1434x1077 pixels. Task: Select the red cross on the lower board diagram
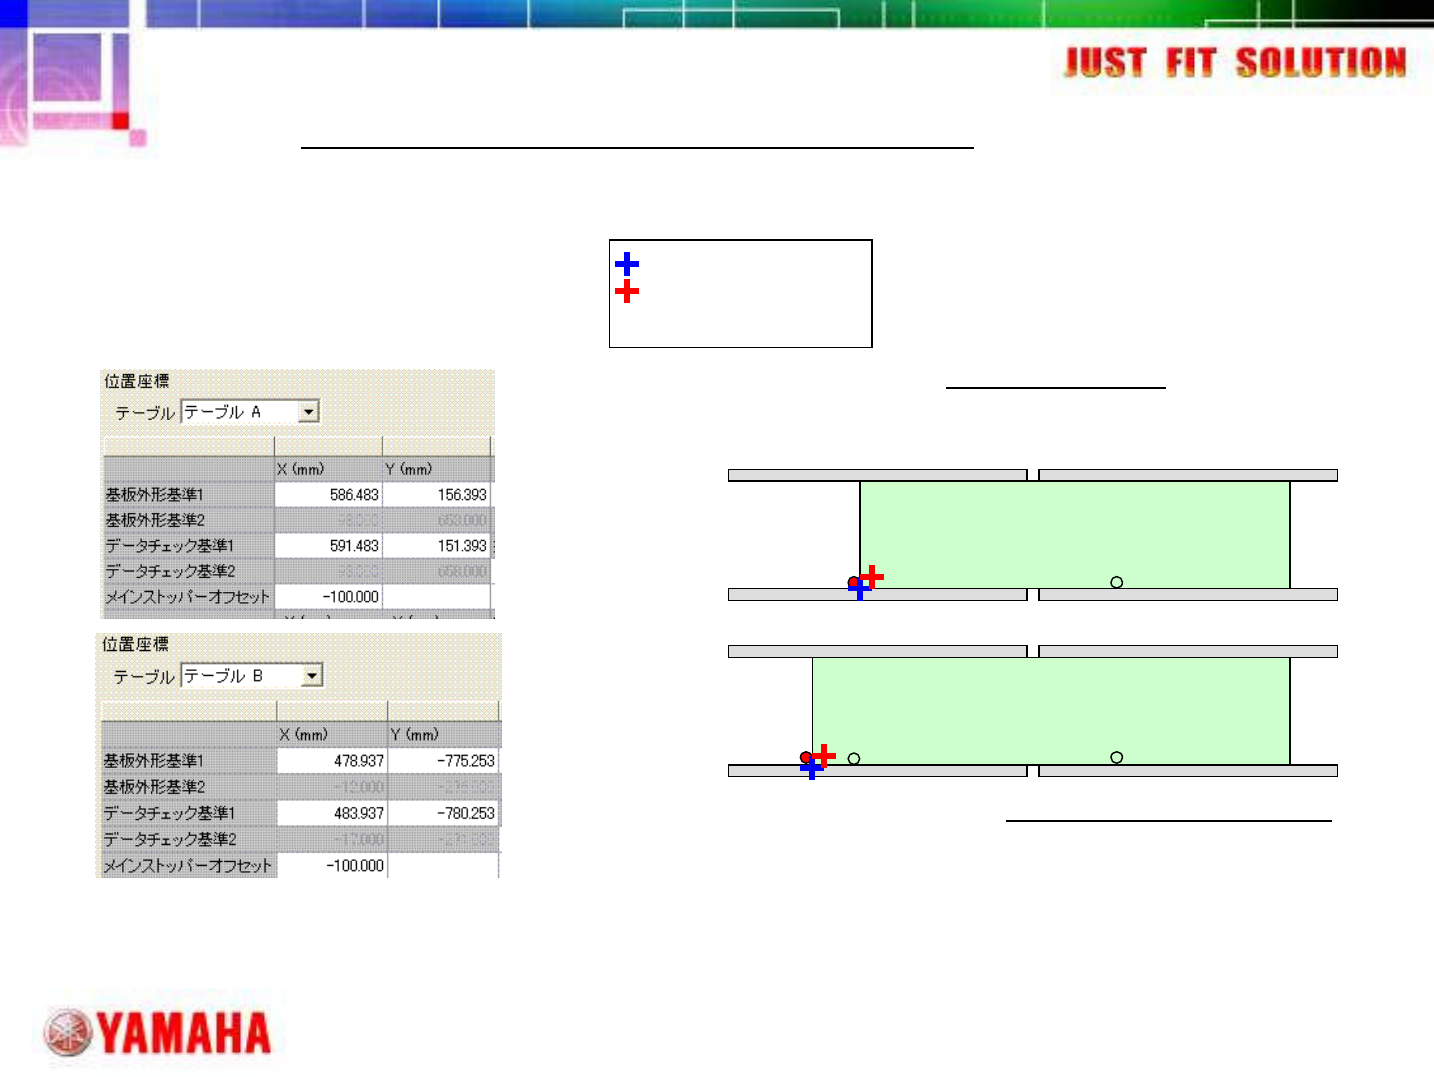coord(824,755)
